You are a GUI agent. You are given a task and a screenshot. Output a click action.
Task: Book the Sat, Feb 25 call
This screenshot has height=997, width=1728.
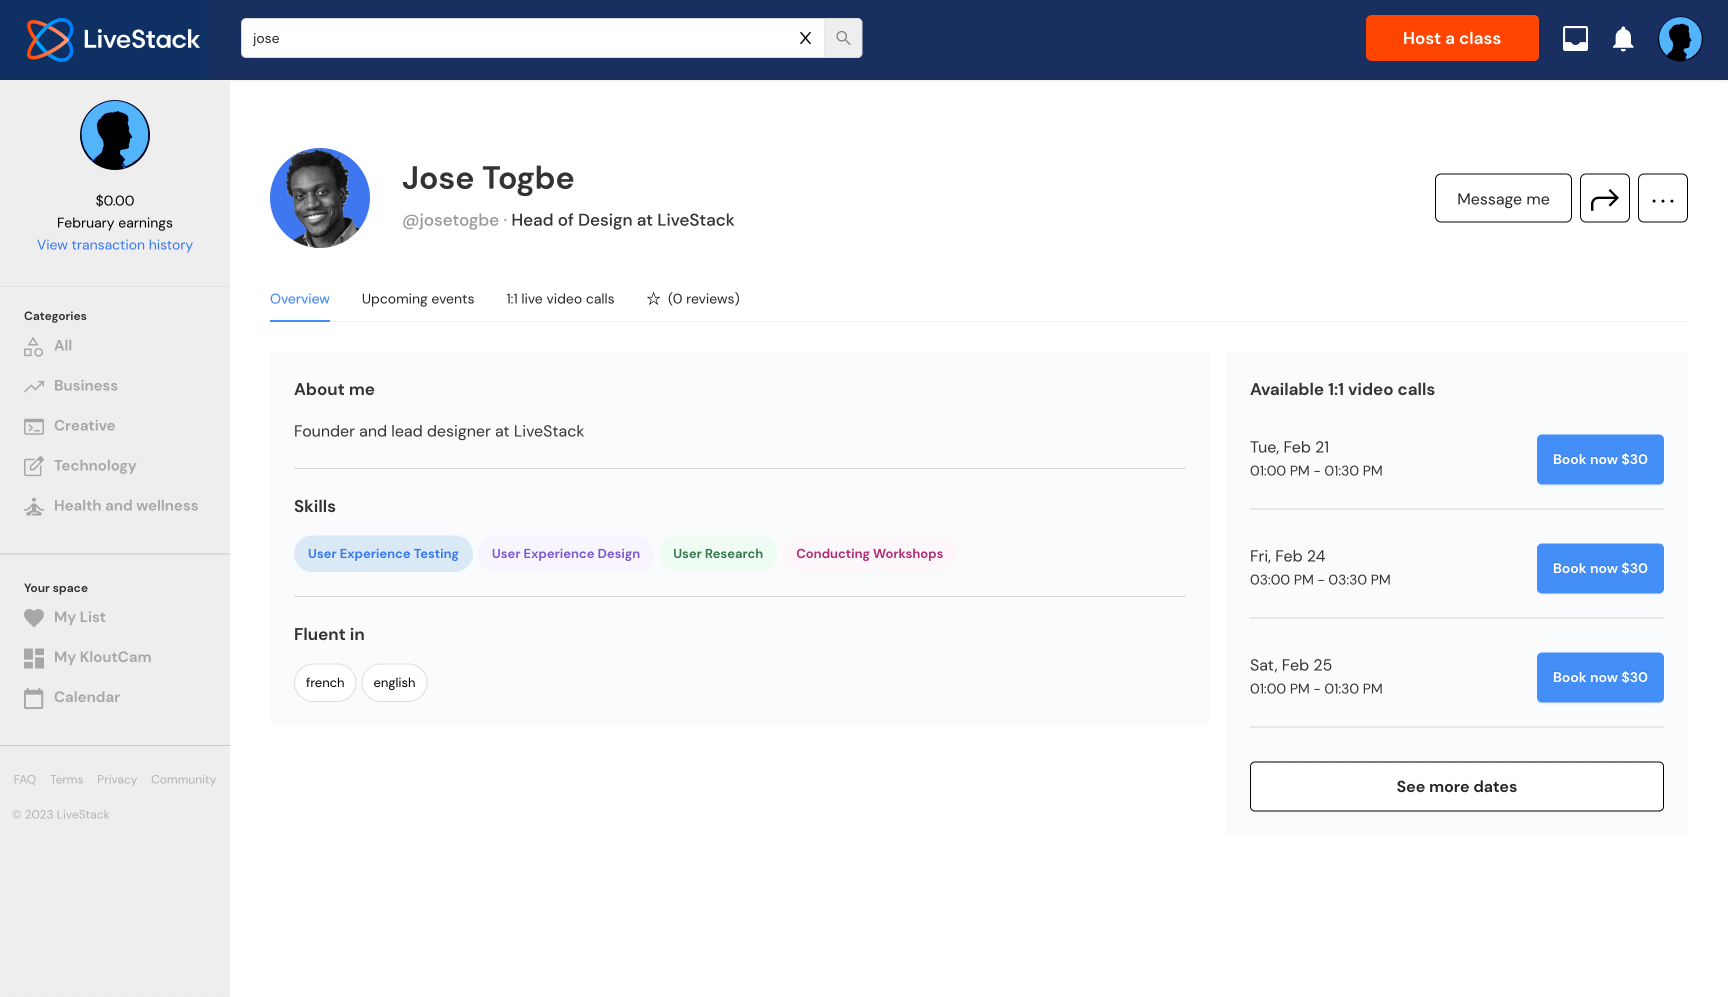click(x=1600, y=677)
